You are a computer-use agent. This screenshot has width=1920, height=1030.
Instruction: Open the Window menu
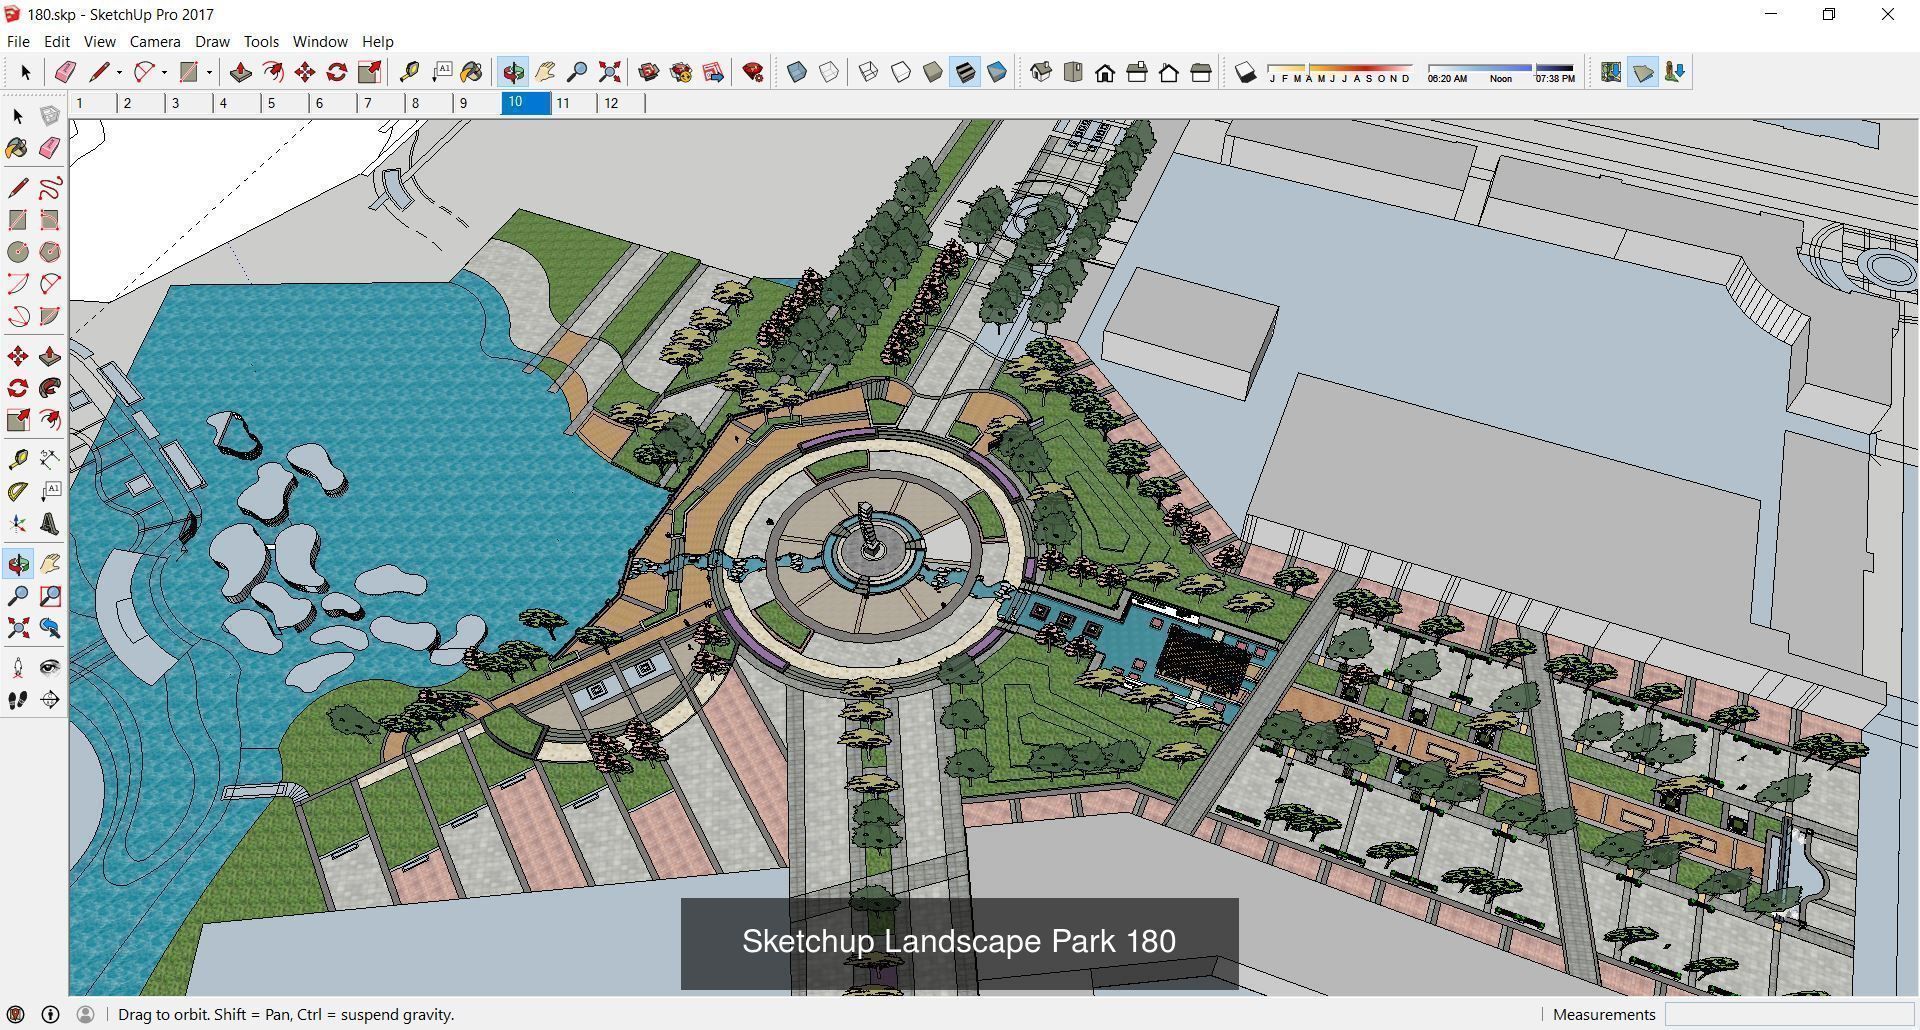(x=320, y=41)
